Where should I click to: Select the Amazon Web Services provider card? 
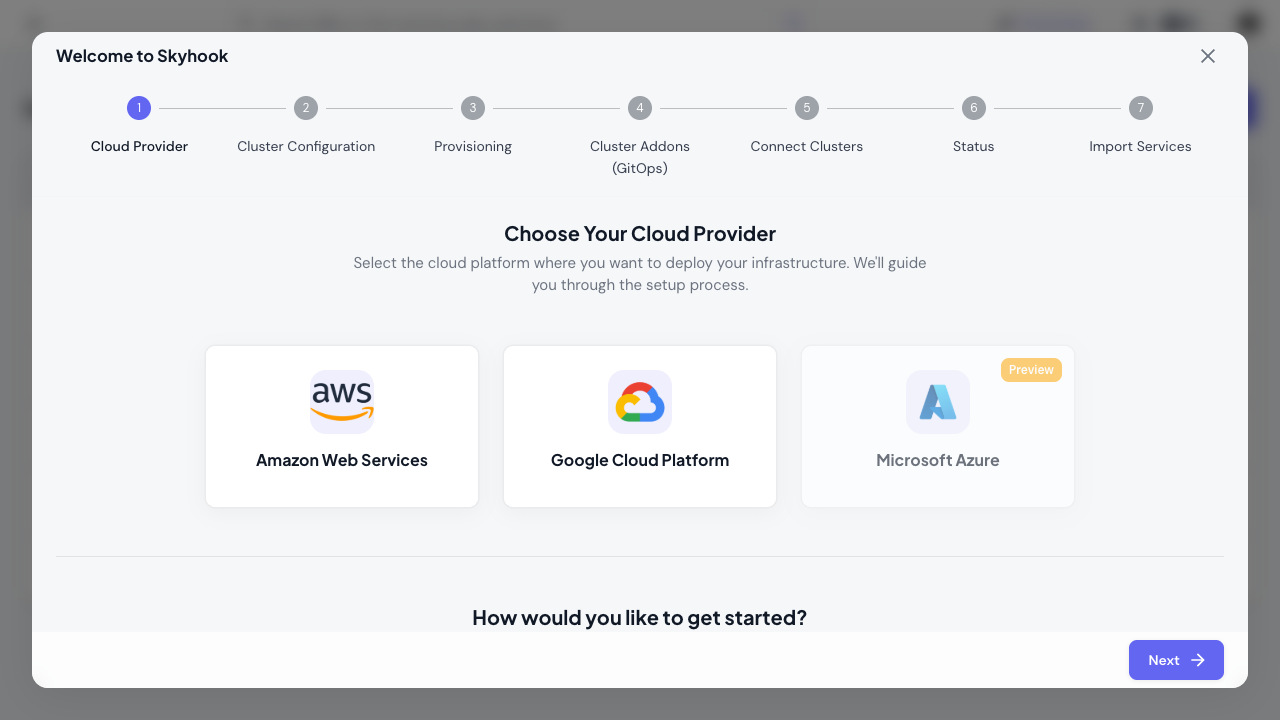click(x=342, y=426)
